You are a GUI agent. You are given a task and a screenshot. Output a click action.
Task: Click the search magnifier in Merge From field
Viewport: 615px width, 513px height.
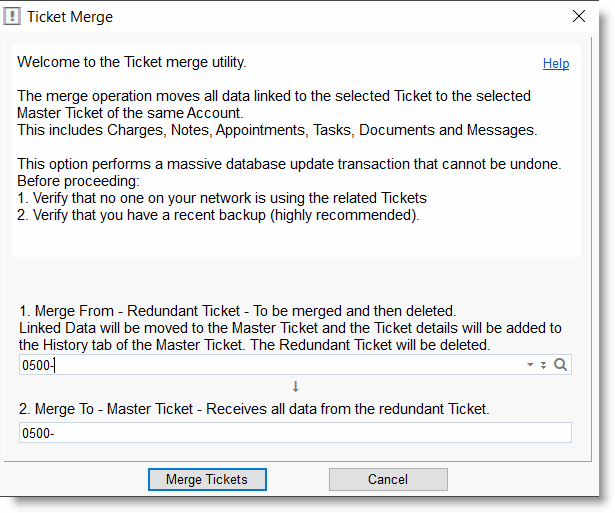561,365
